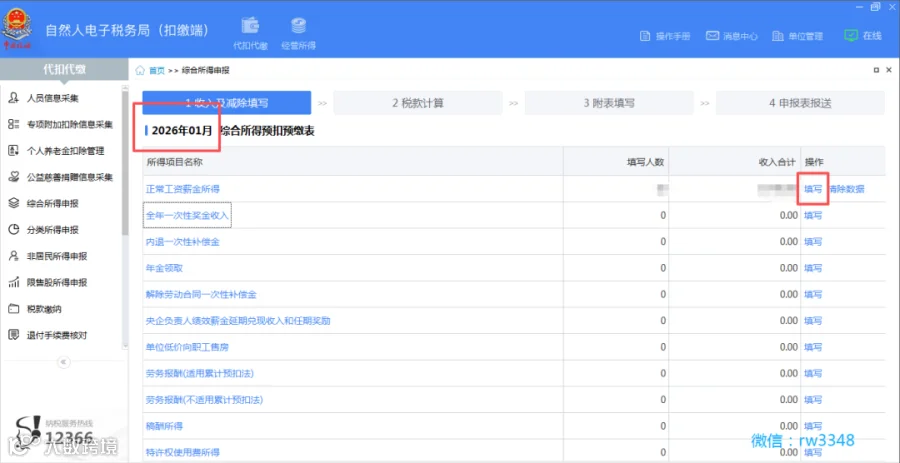Click the 在线 status monitor icon
Image resolution: width=900 pixels, height=463 pixels.
[x=851, y=36]
